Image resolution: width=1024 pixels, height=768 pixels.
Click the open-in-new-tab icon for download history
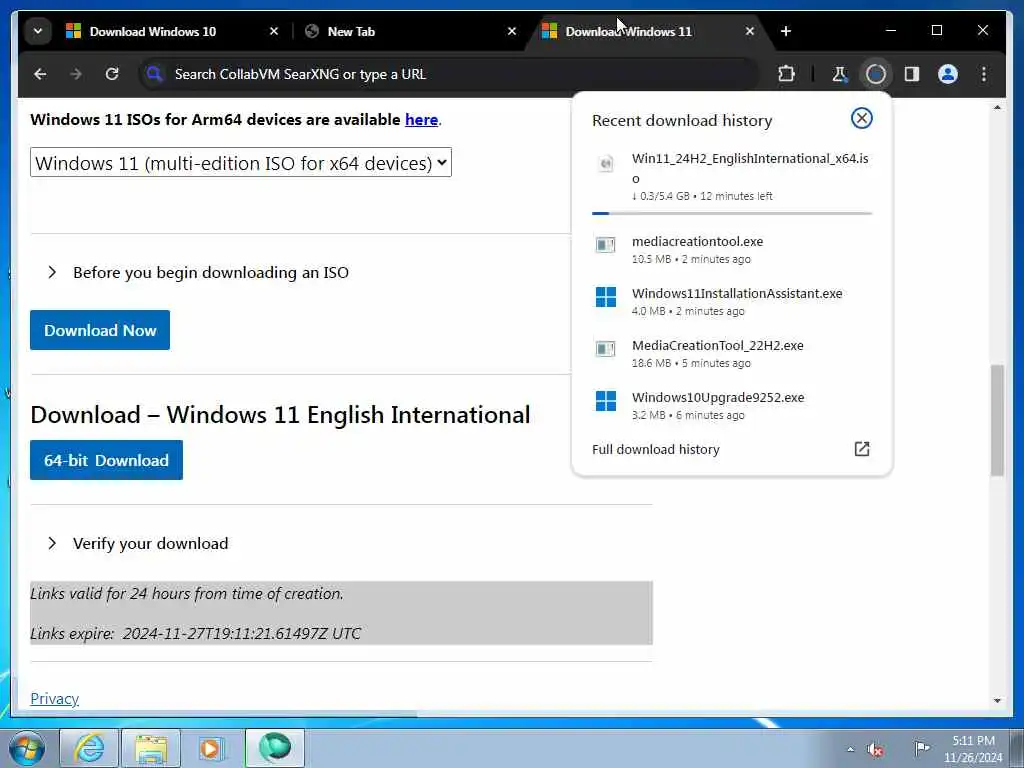[861, 449]
